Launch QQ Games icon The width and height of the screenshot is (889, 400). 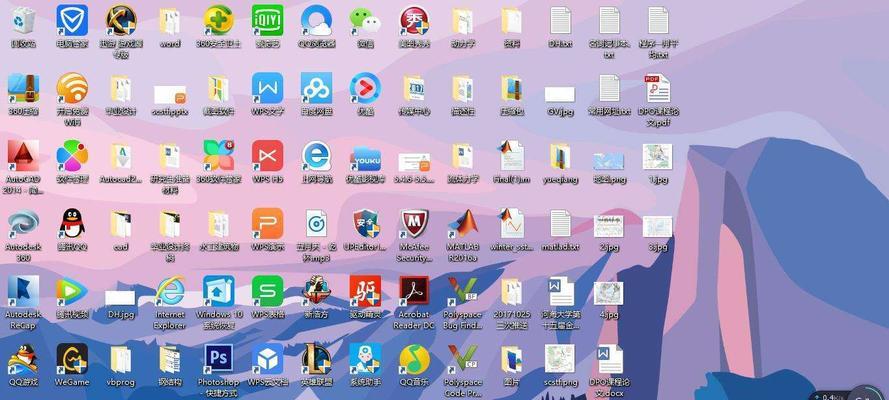click(23, 359)
